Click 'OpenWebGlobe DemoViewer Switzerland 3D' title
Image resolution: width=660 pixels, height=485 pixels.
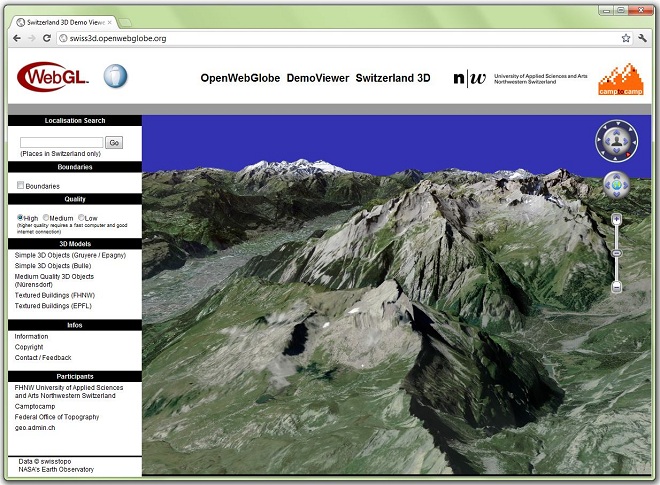click(x=315, y=78)
